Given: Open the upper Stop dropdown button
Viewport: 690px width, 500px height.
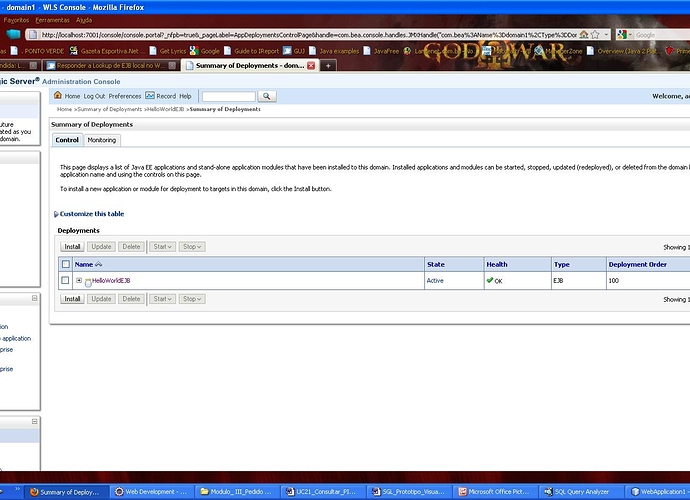Looking at the screenshot, I should coord(192,247).
